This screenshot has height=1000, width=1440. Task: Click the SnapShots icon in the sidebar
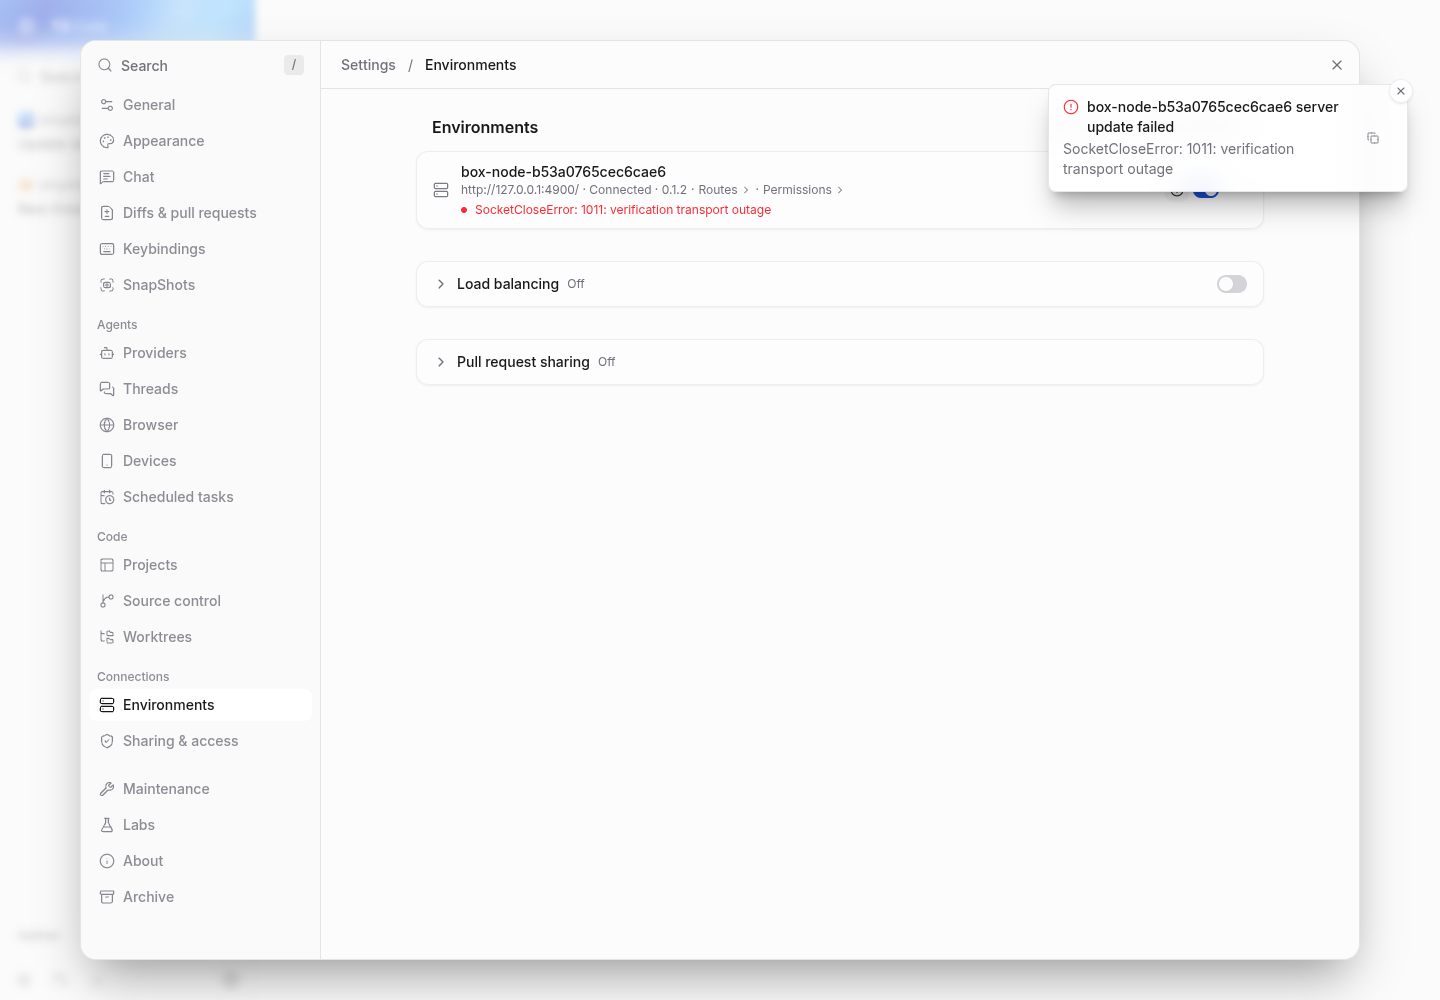pos(107,285)
